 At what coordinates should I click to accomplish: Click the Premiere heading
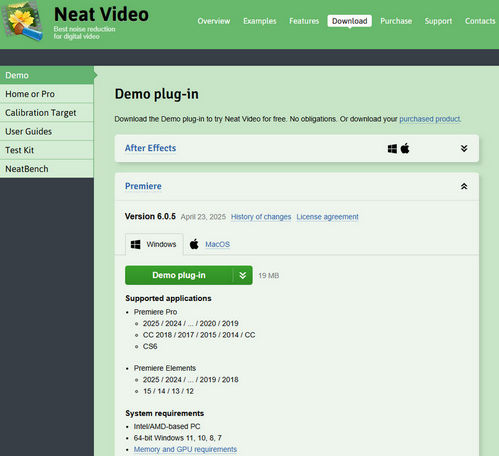(143, 186)
